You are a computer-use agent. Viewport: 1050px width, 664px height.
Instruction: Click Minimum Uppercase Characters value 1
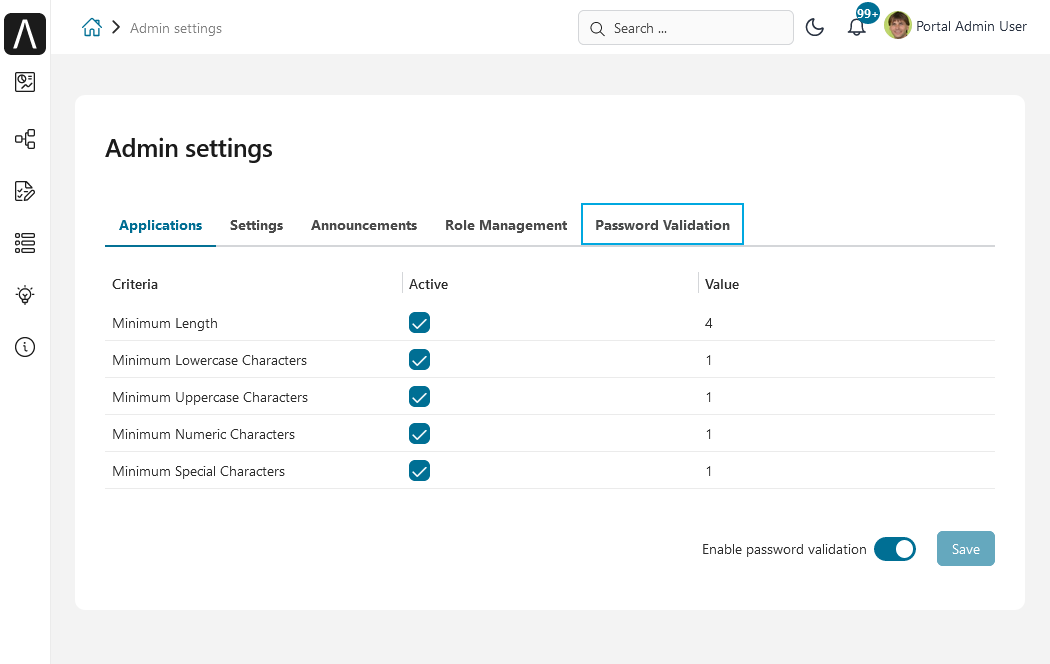[708, 397]
